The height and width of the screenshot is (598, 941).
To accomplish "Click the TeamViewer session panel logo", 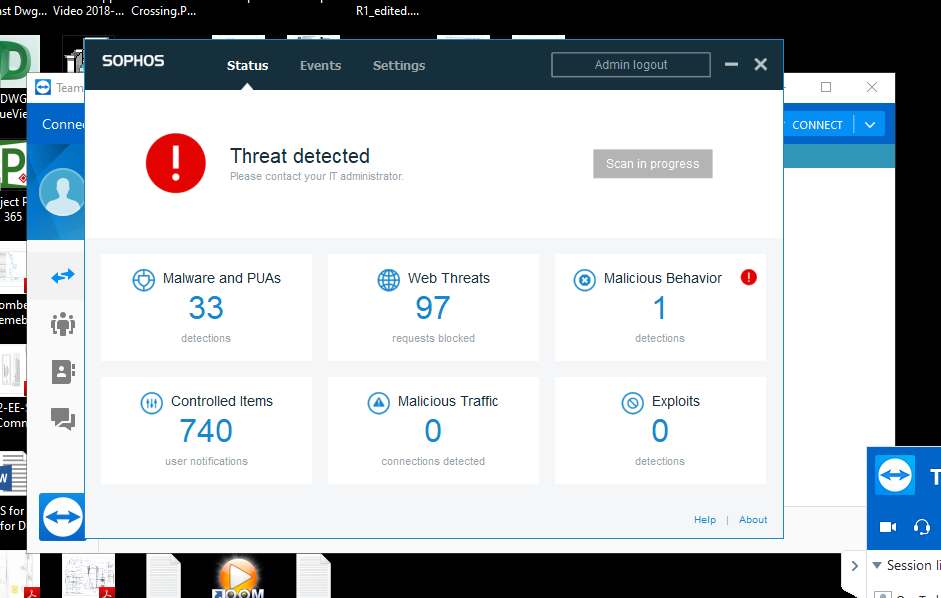I will (895, 475).
